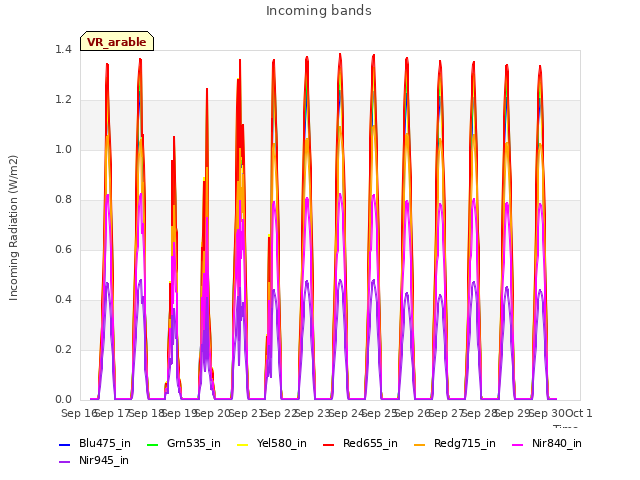
Task: Click the VR_arable site label
Action: 117,42
